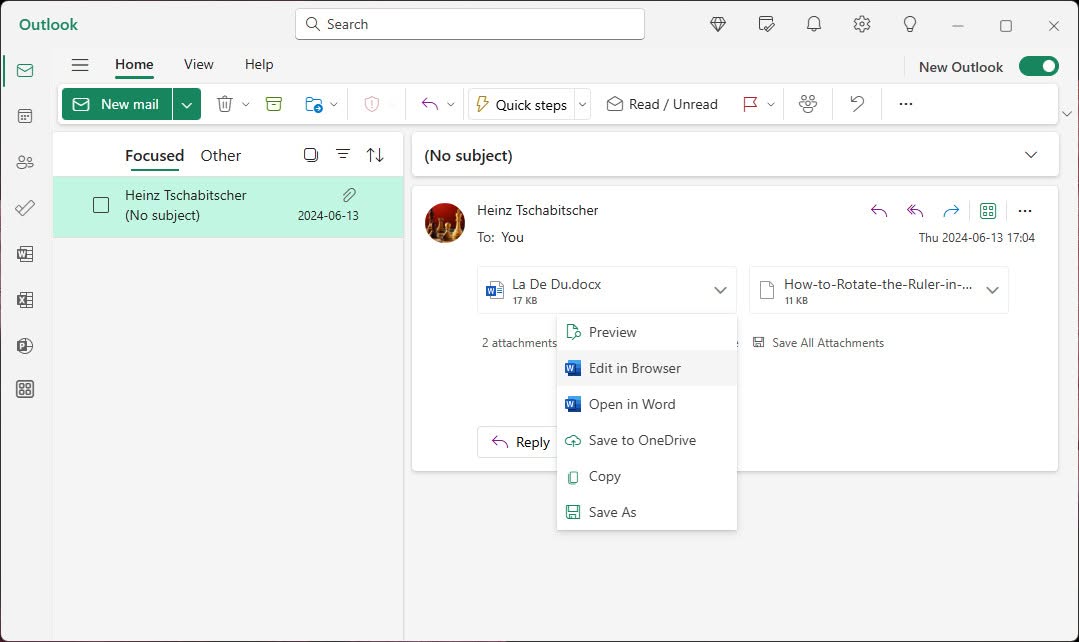Screen dimensions: 1079x642
Task: Open the Apps grid icon in message header
Action: pyautogui.click(x=988, y=211)
